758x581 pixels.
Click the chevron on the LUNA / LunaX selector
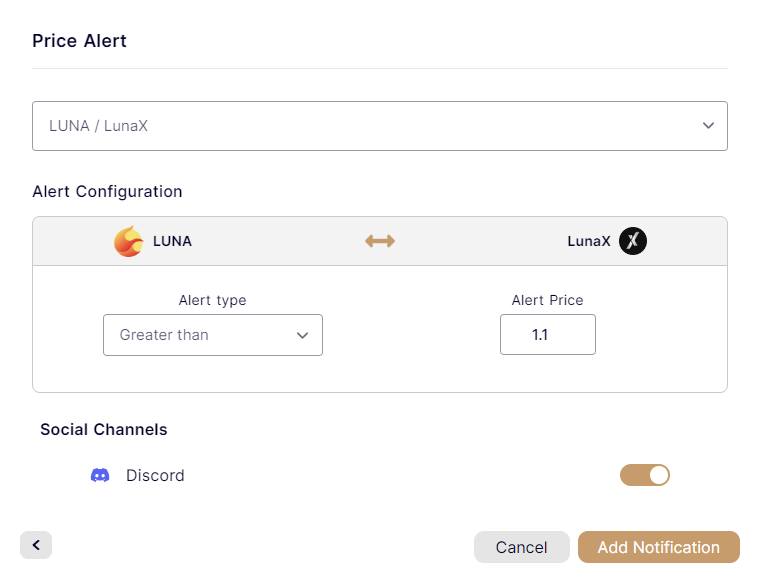[x=708, y=126]
